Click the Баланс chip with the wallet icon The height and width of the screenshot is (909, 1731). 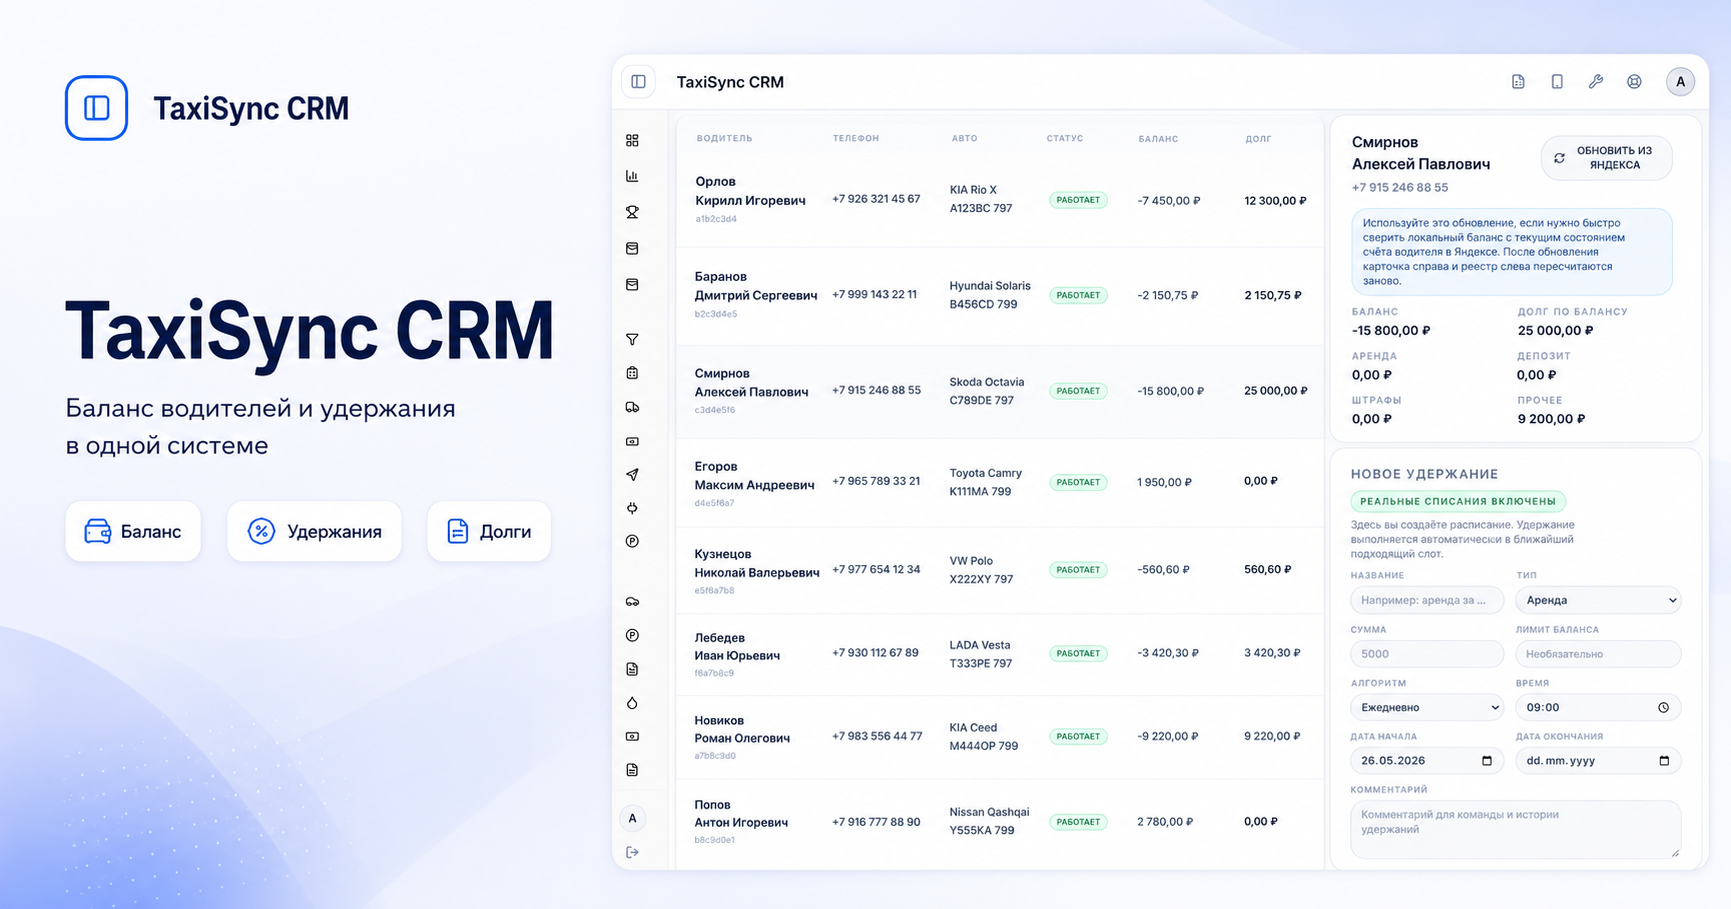133,531
